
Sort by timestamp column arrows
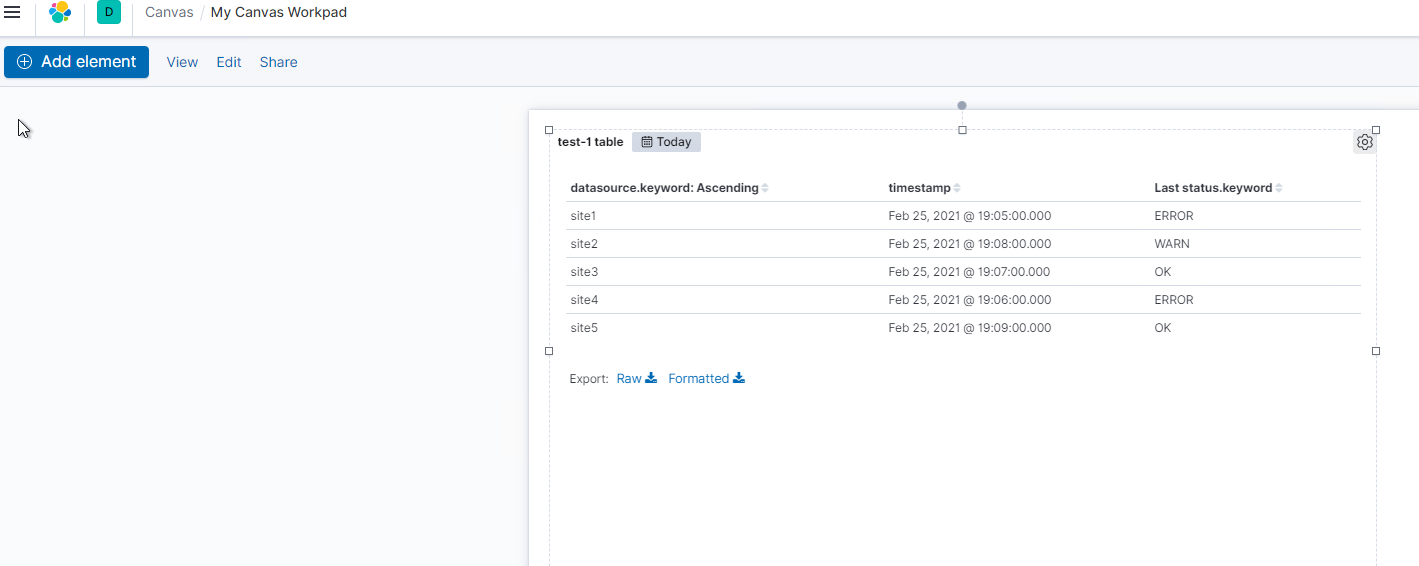(957, 188)
